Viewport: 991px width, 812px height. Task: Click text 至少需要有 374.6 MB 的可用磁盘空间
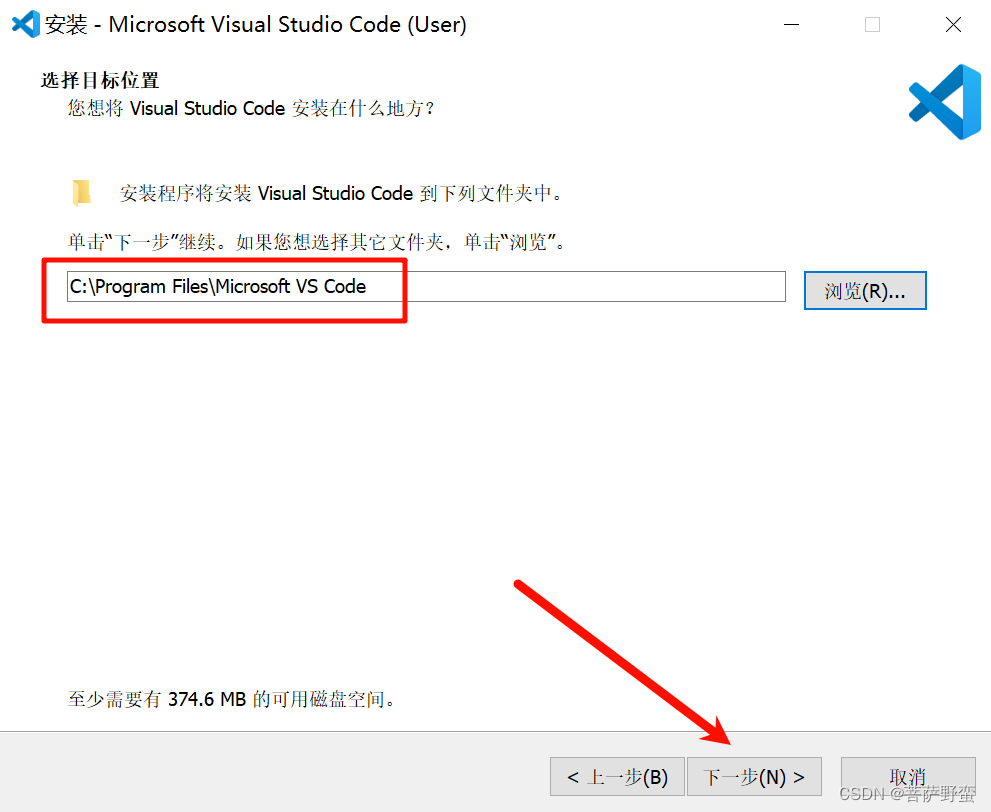coord(231,699)
